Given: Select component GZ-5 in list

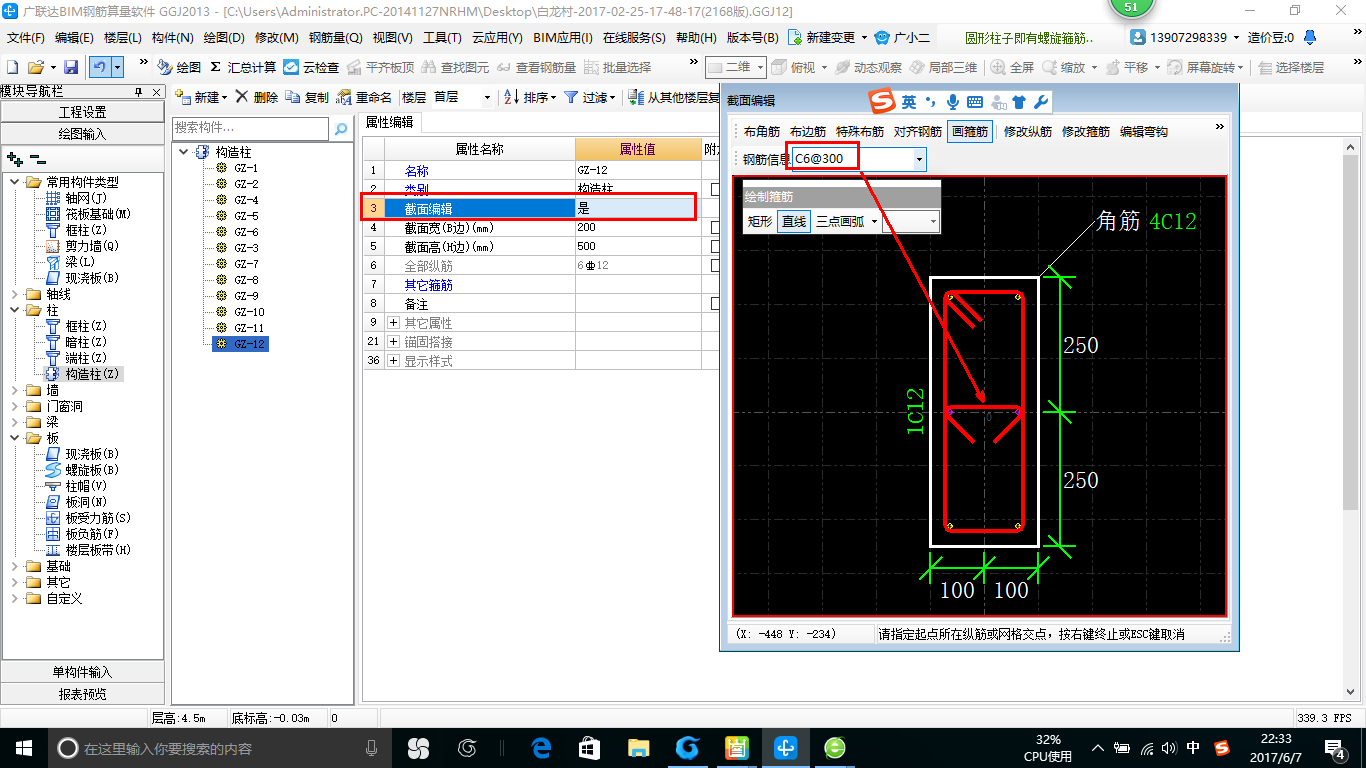Looking at the screenshot, I should coord(246,216).
